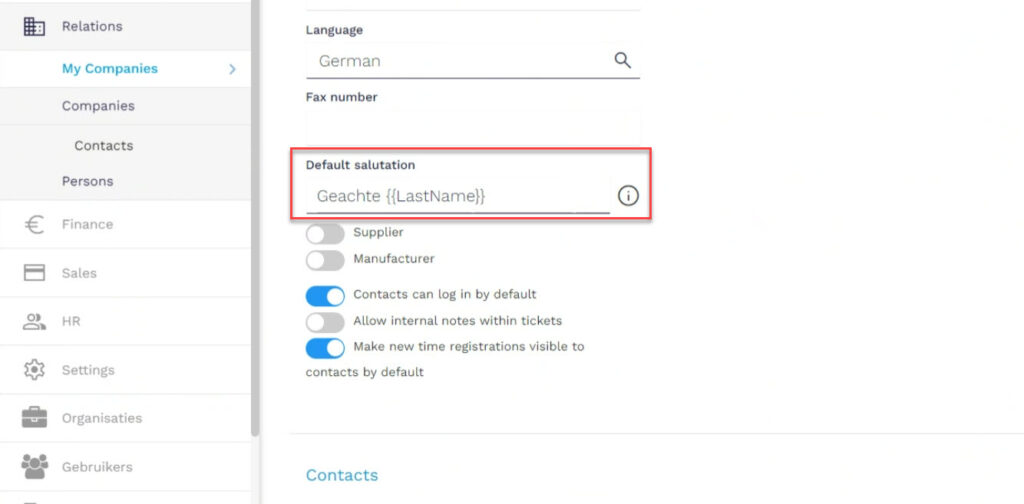Click the Gebruikers users group icon

pos(34,466)
